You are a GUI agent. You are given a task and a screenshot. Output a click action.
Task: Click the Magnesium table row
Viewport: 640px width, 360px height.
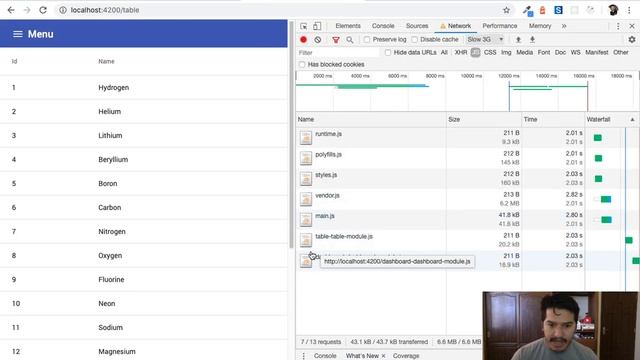144,351
